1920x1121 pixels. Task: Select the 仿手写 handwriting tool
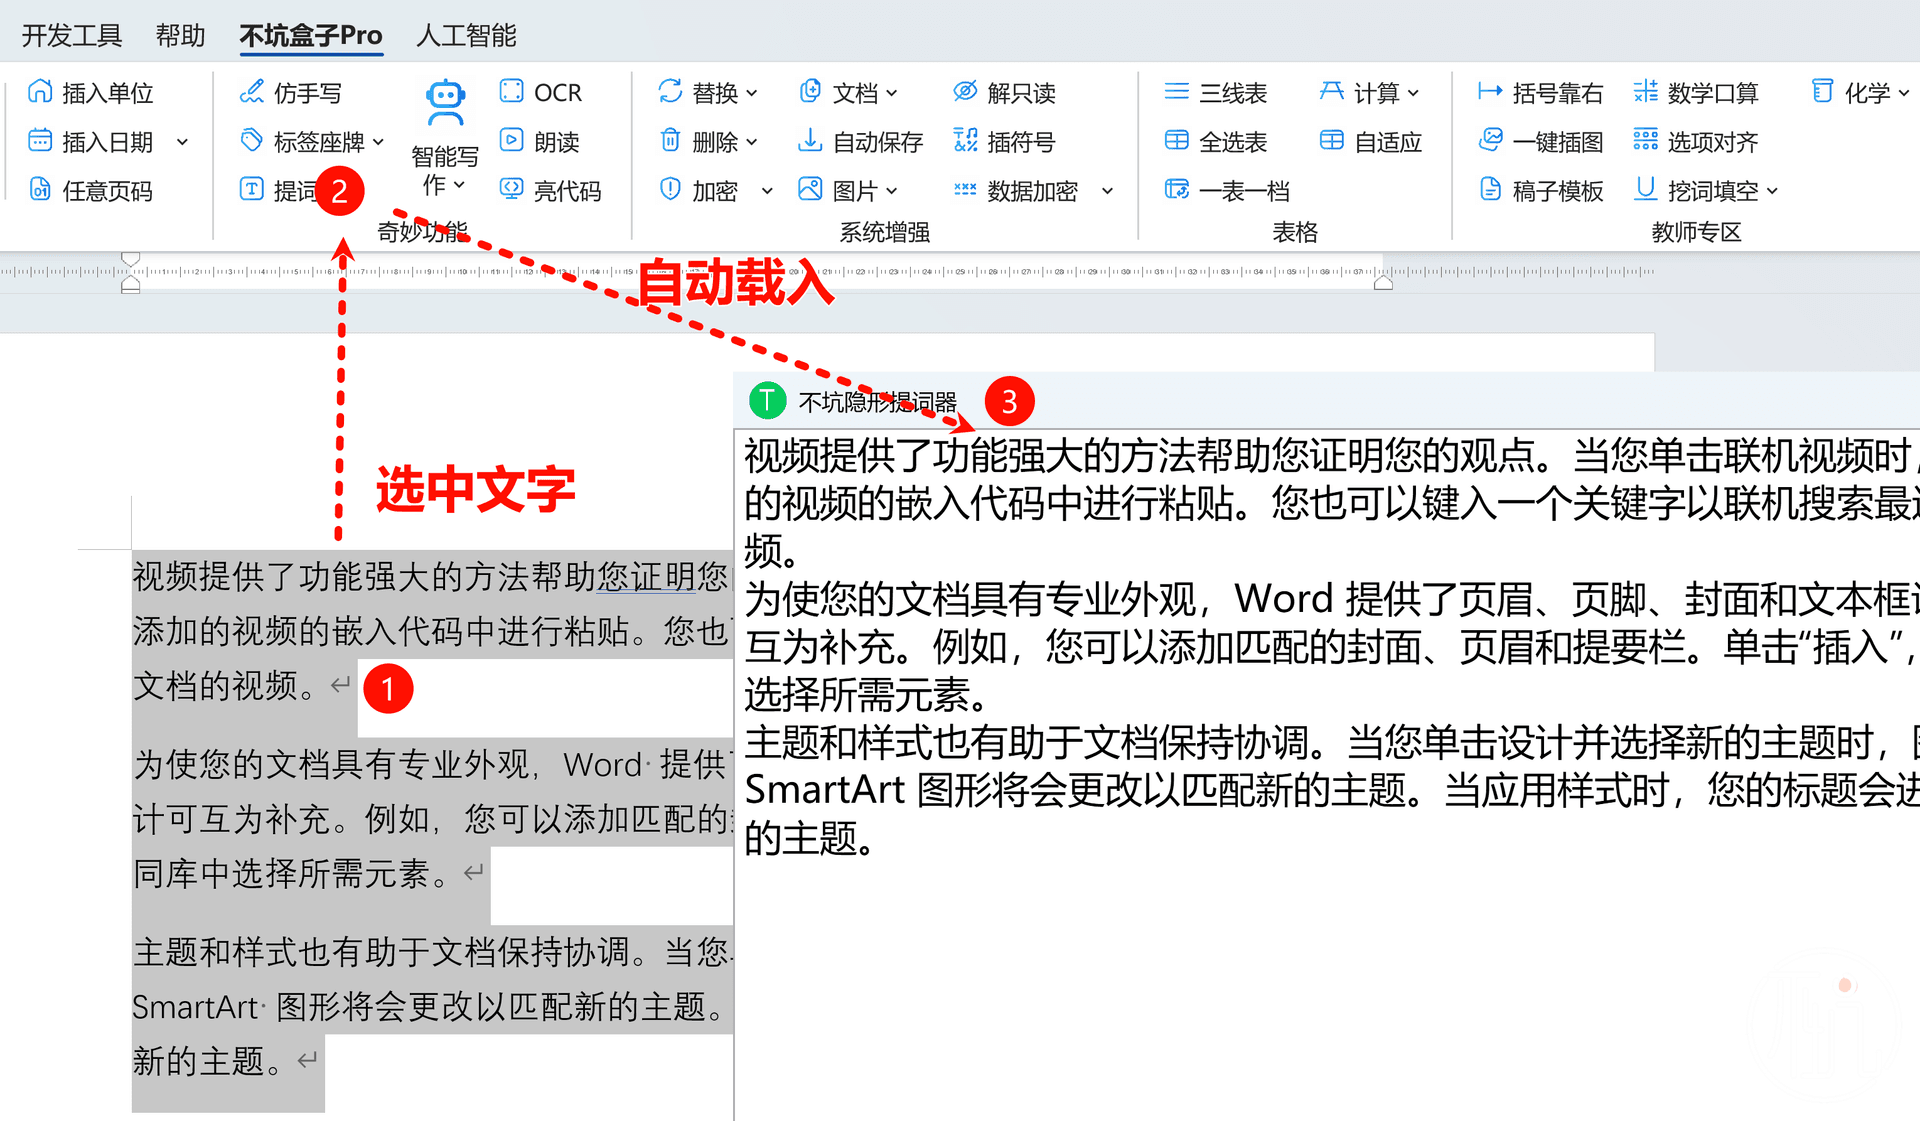coord(290,92)
